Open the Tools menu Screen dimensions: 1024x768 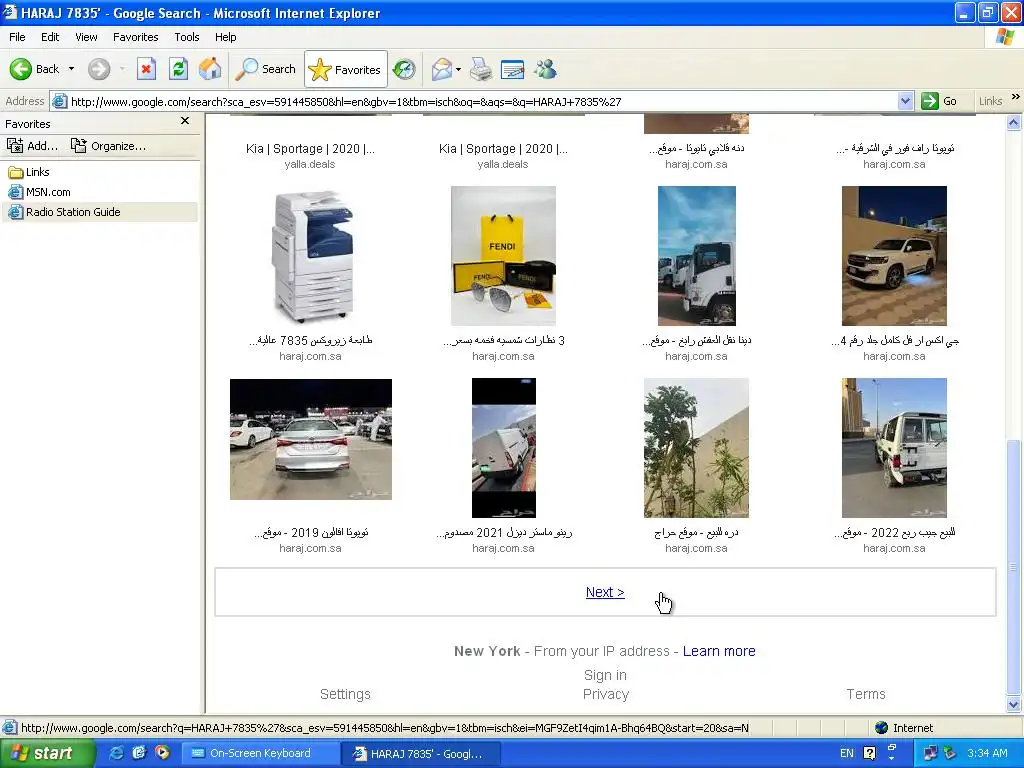click(187, 37)
